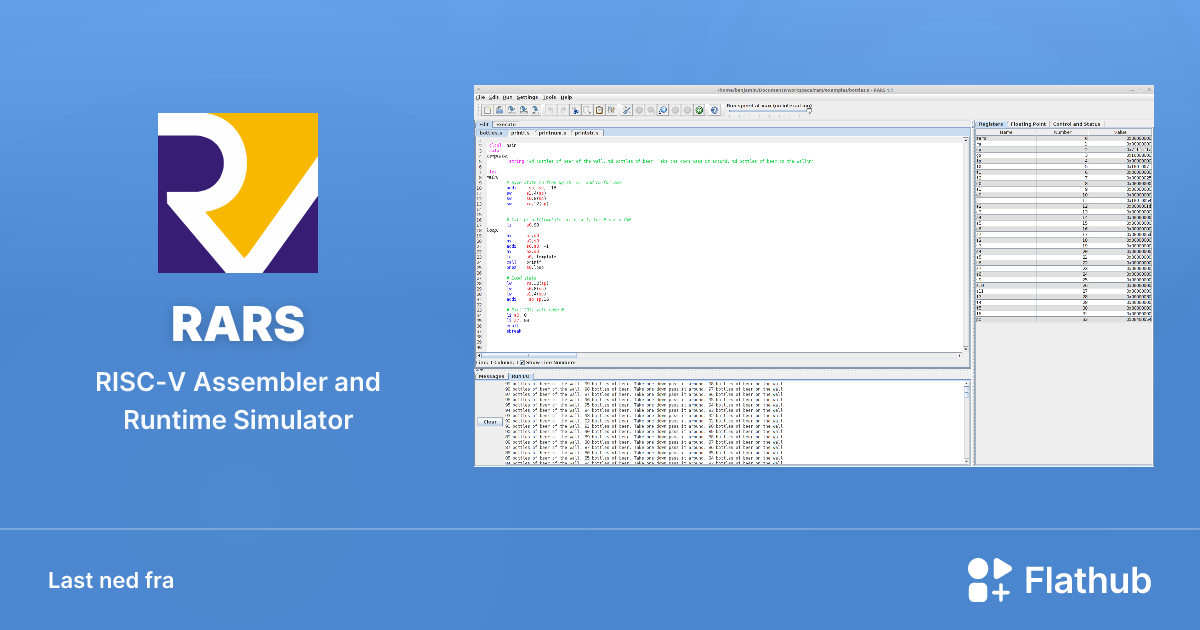This screenshot has height=630, width=1200.
Task: Save the current file via the Save icon
Action: tap(510, 109)
